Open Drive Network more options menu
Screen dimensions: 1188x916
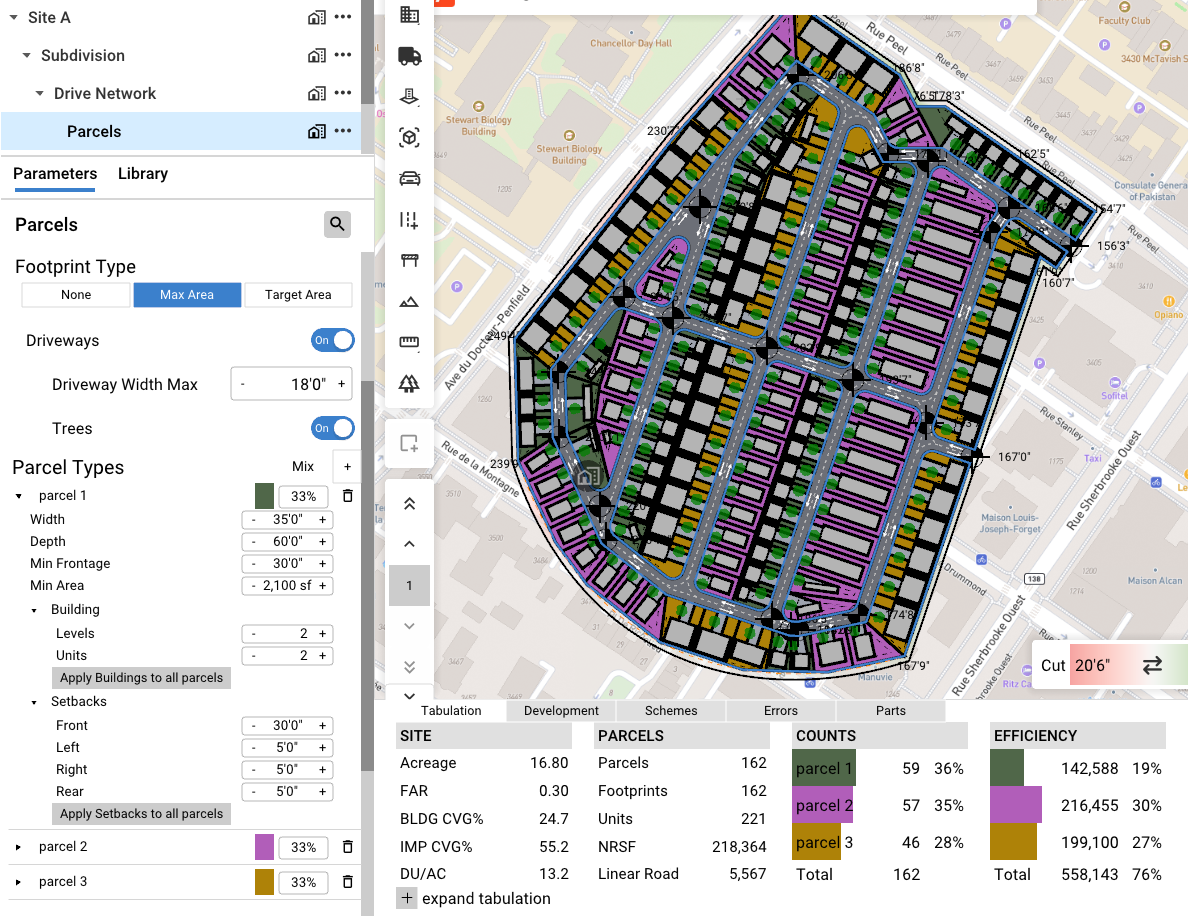tap(343, 92)
